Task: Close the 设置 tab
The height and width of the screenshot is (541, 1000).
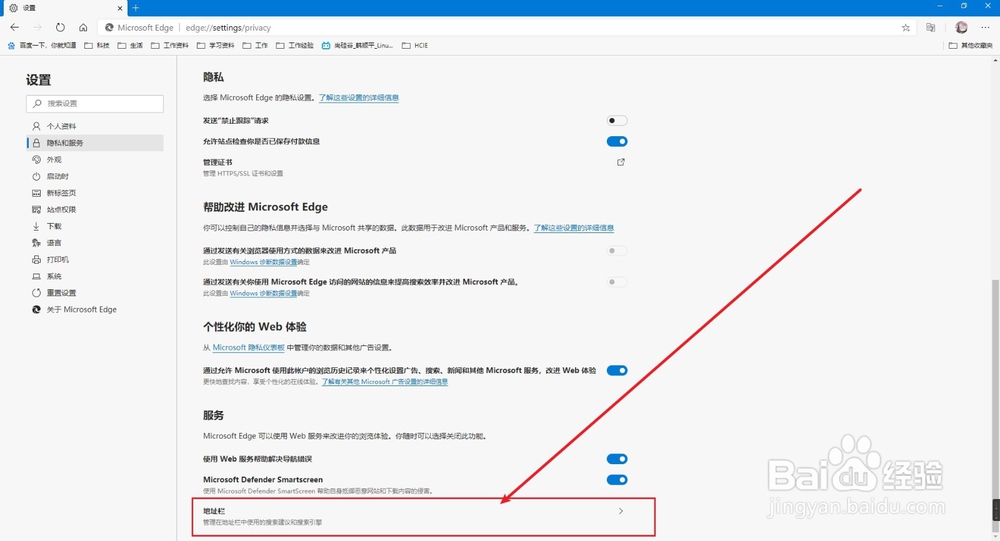Action: coord(120,8)
